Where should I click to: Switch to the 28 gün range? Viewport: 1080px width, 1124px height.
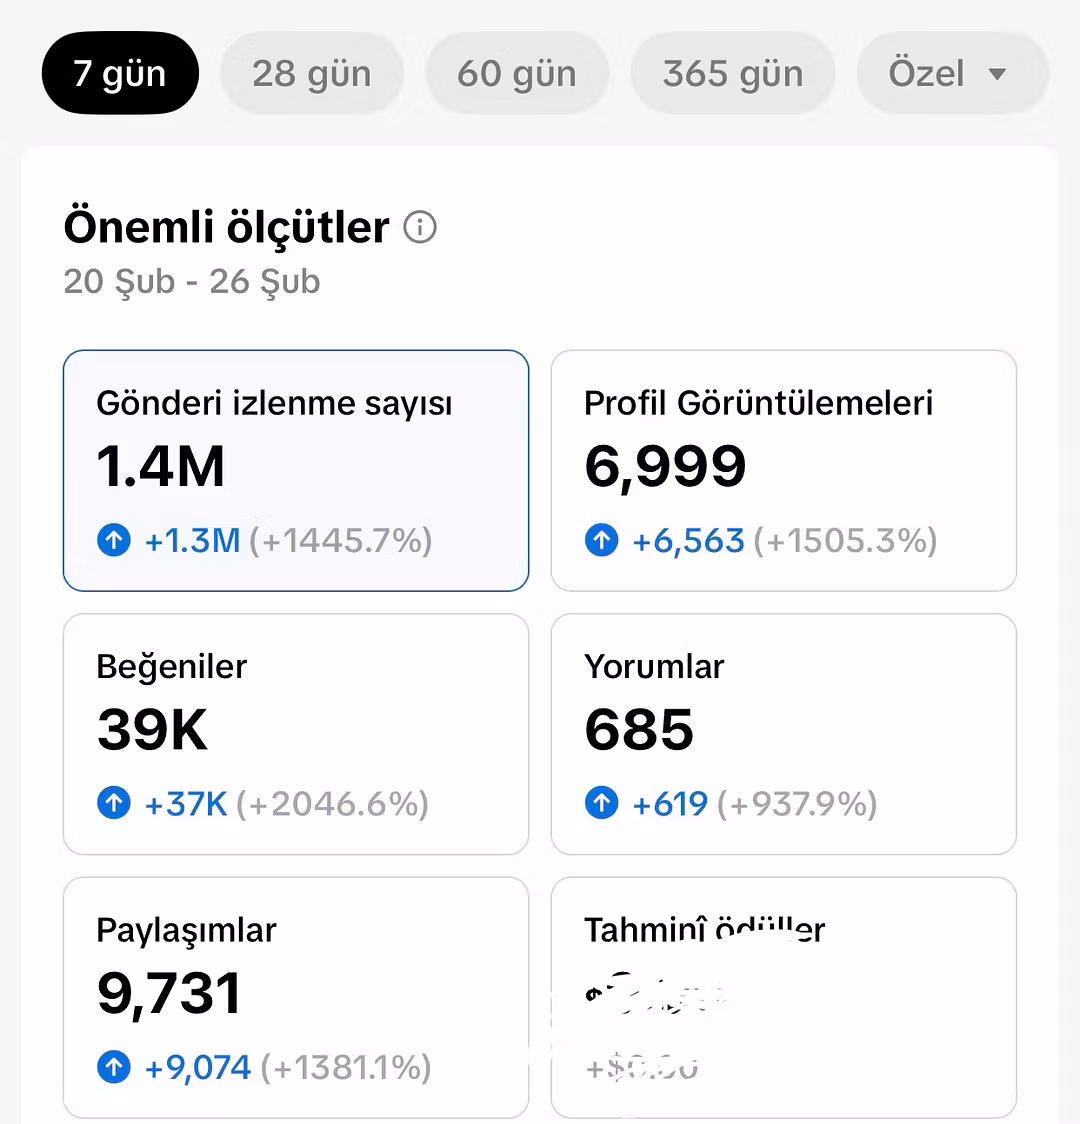(311, 74)
